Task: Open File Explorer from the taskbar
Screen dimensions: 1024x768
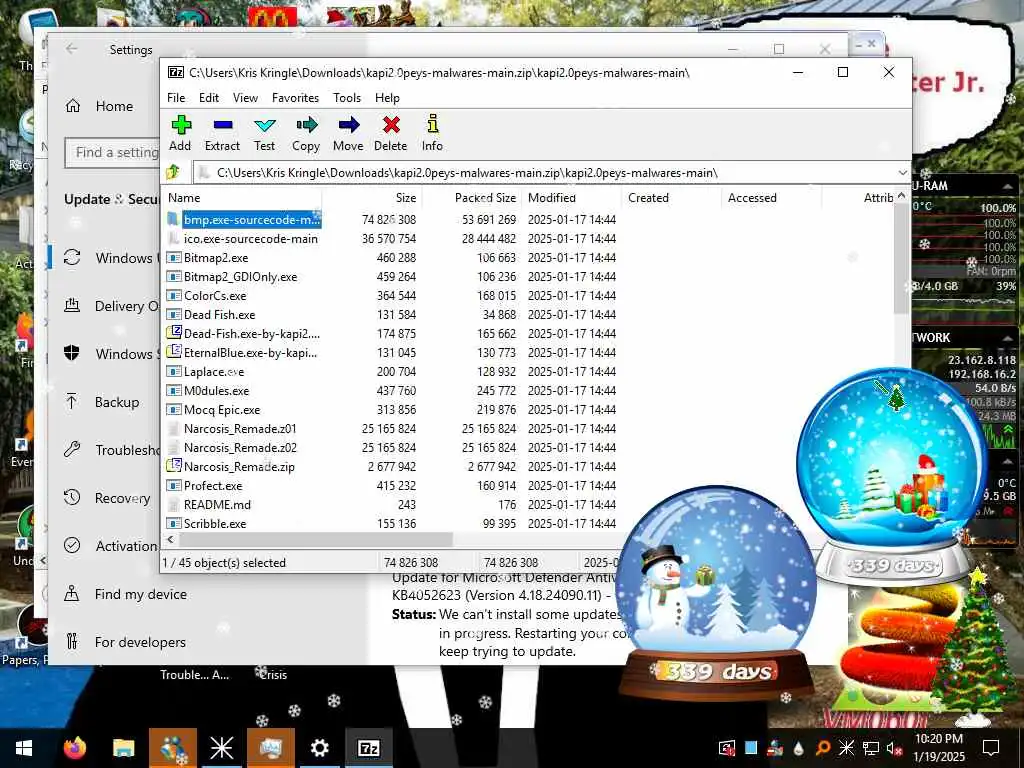Action: point(123,748)
